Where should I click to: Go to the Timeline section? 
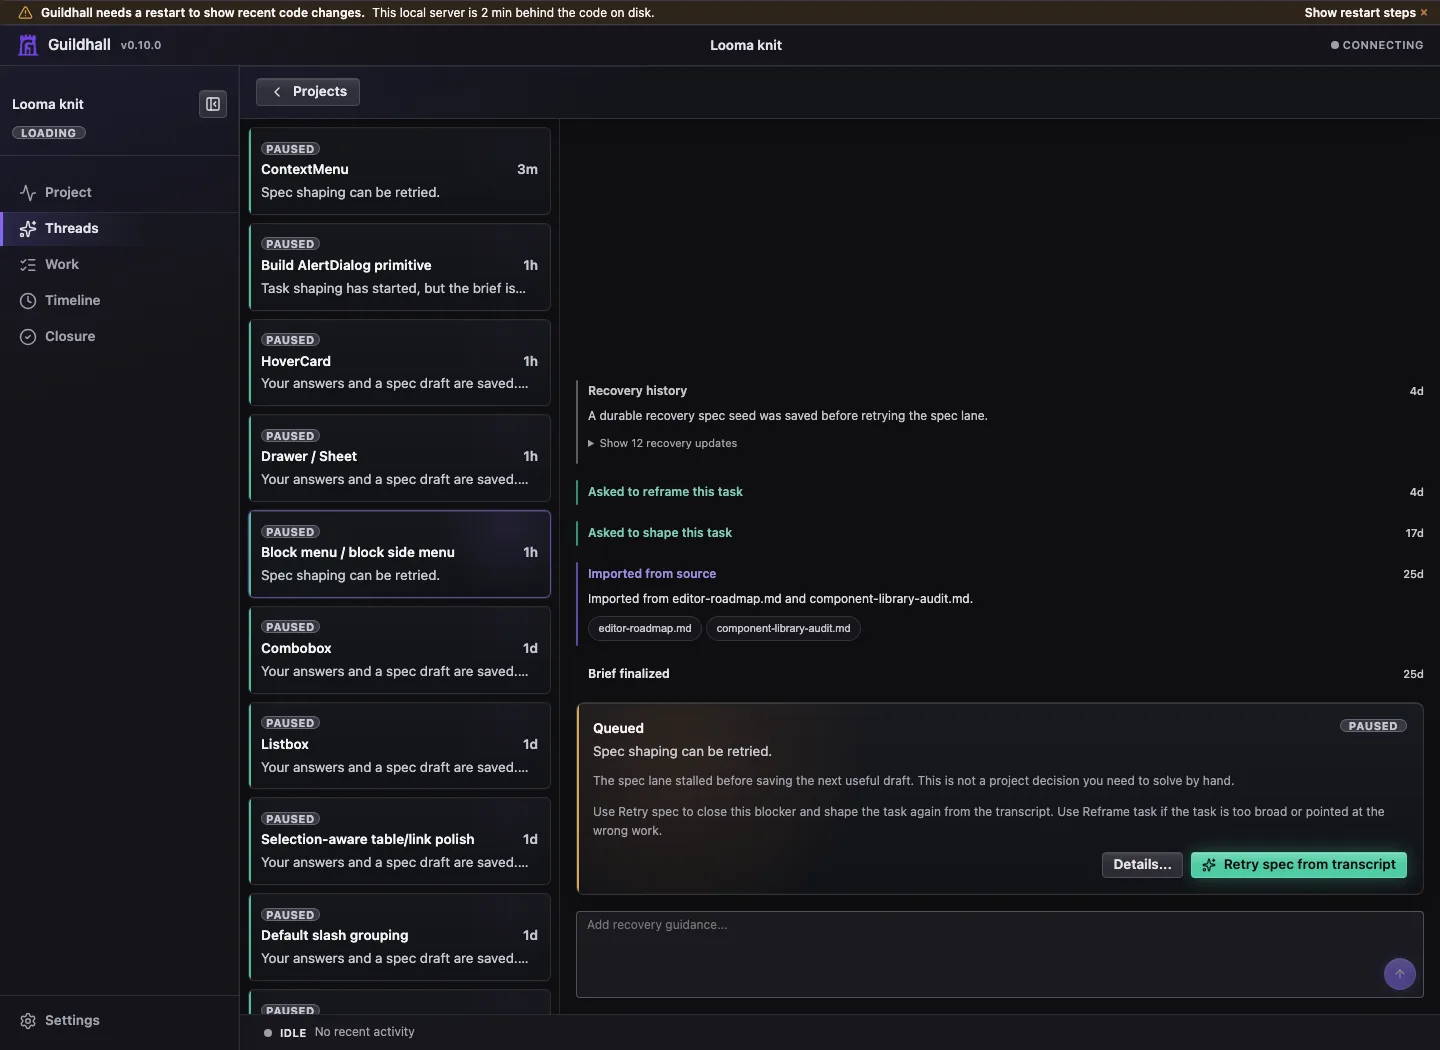coord(119,300)
